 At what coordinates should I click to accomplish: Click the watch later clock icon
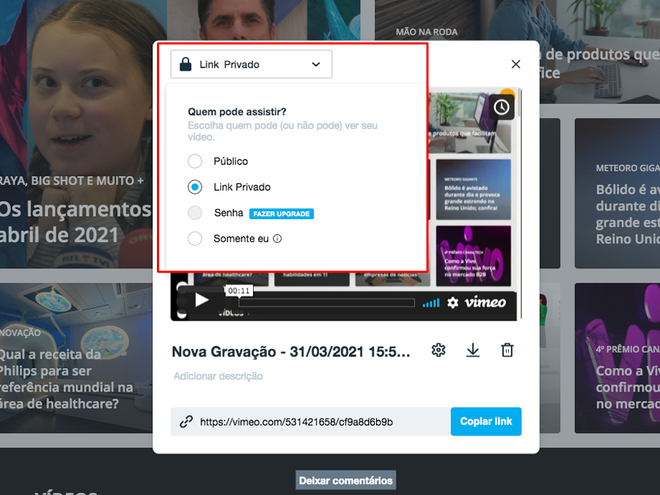pos(501,107)
